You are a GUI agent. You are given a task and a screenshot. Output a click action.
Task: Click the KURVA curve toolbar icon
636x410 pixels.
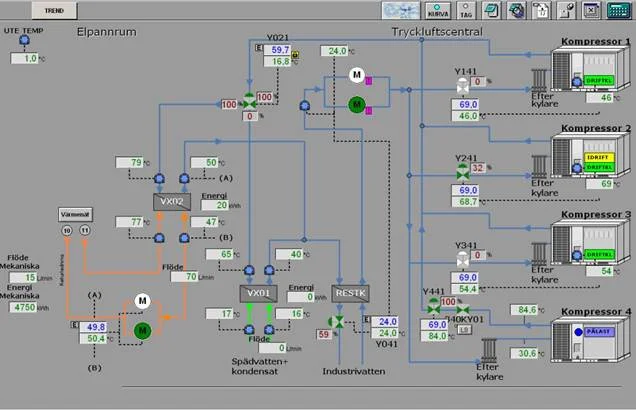click(x=438, y=11)
